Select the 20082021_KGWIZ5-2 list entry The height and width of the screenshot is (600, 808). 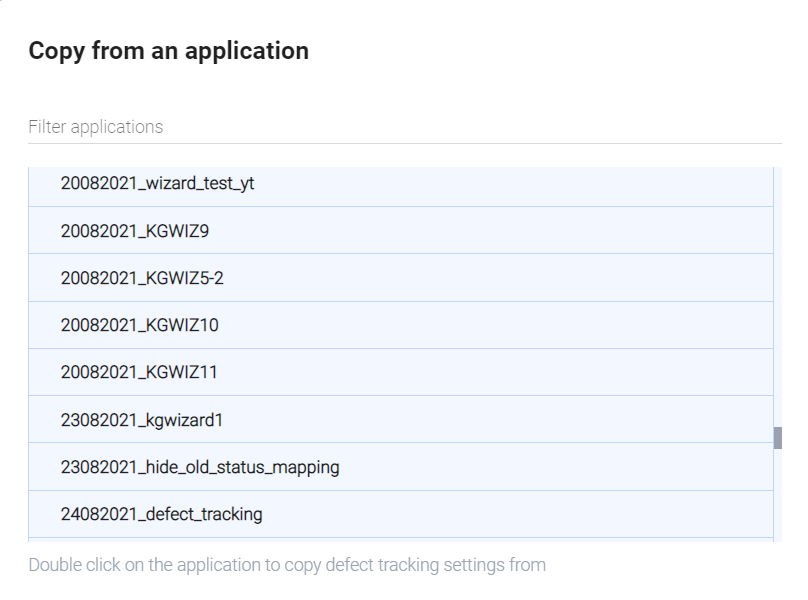coord(142,278)
